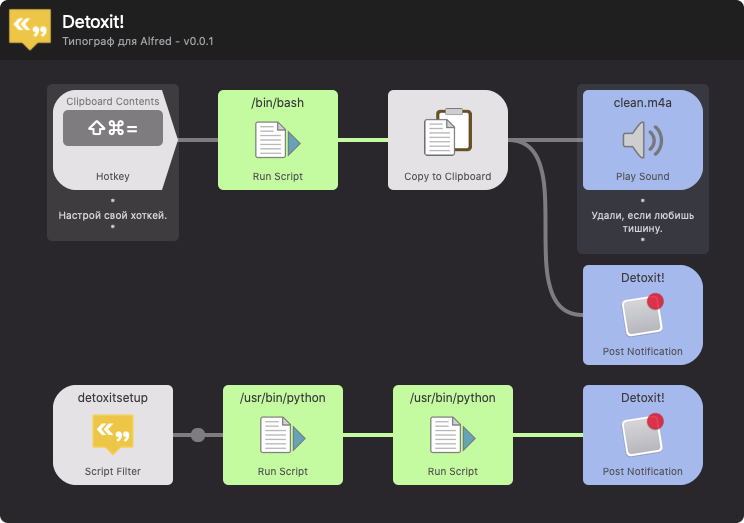Click the Copy to Clipboard node icon
The width and height of the screenshot is (744, 523).
coord(448,132)
